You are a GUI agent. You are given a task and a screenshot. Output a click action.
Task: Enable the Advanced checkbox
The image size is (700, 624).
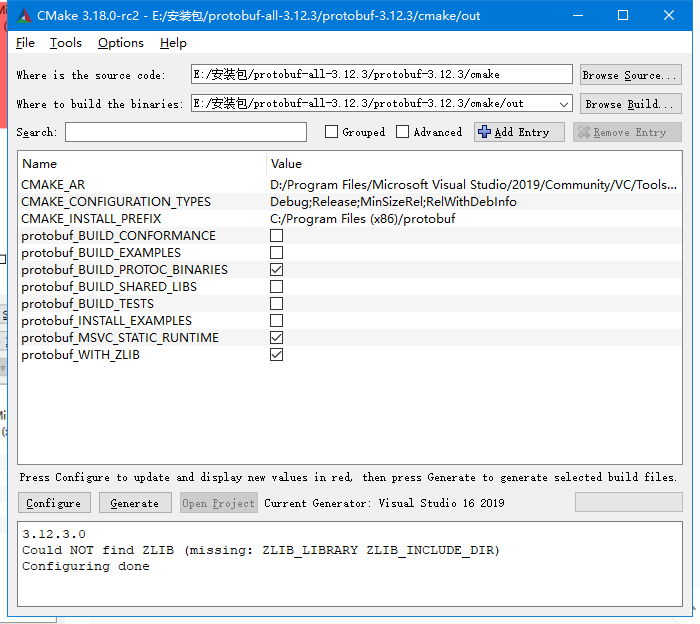pos(402,132)
